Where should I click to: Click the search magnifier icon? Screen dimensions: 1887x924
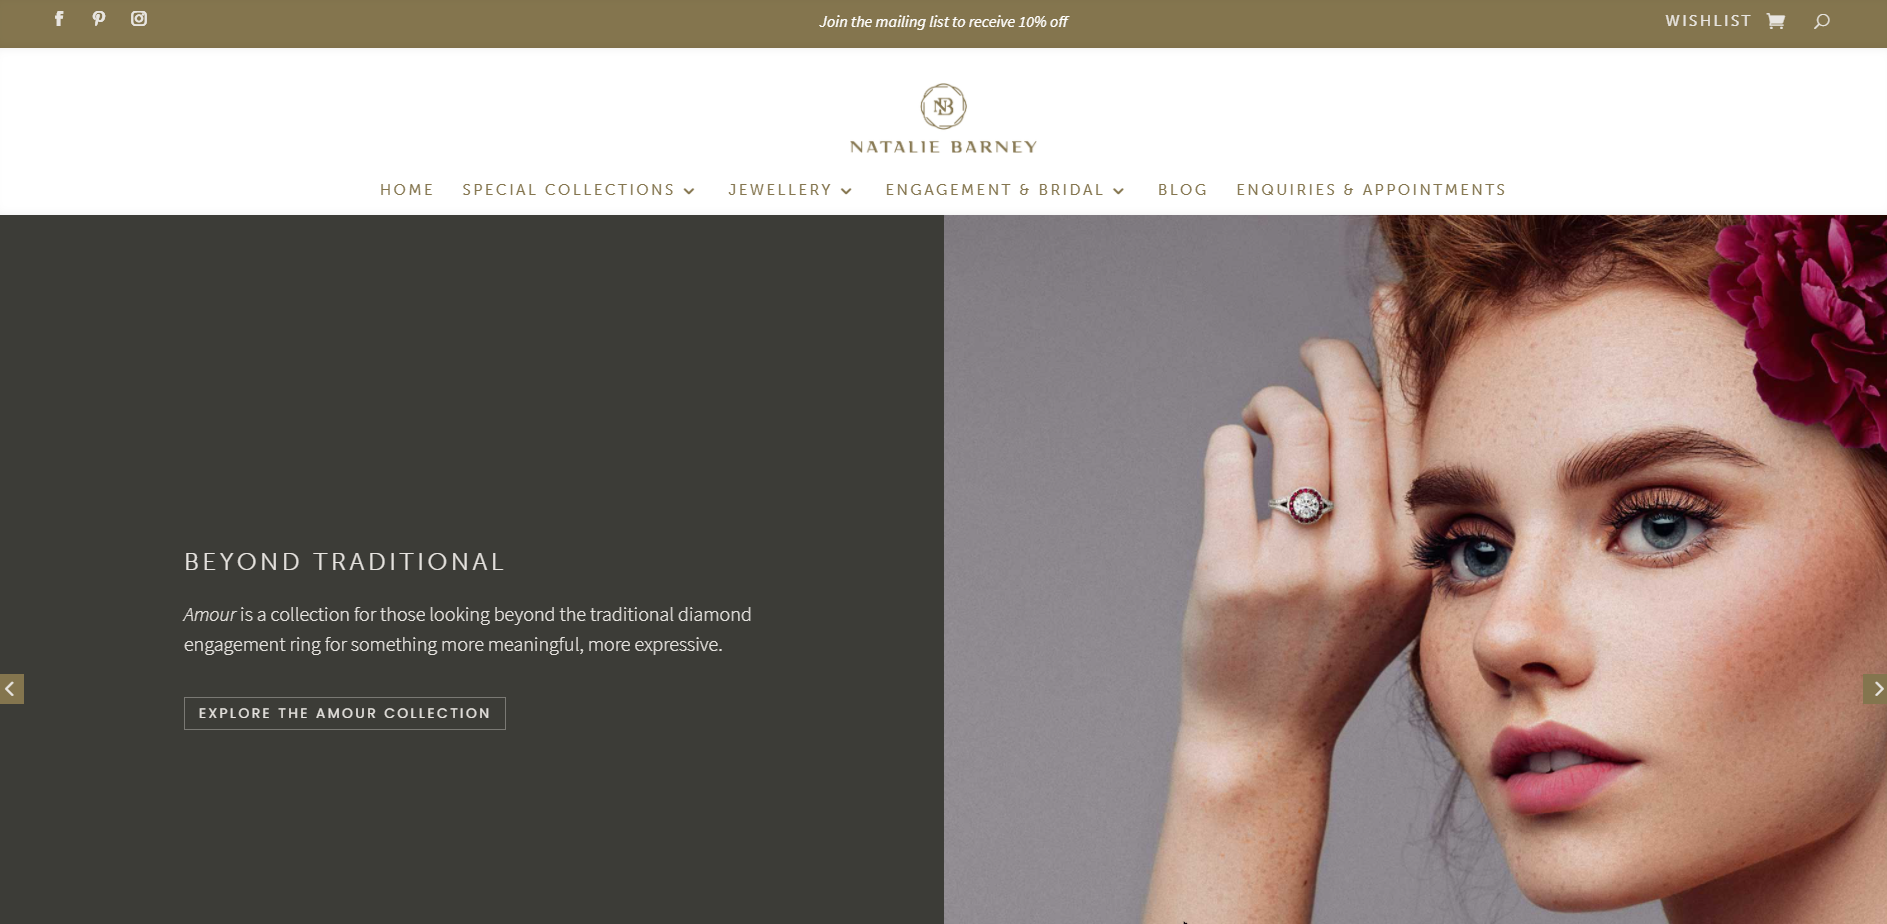[1822, 21]
